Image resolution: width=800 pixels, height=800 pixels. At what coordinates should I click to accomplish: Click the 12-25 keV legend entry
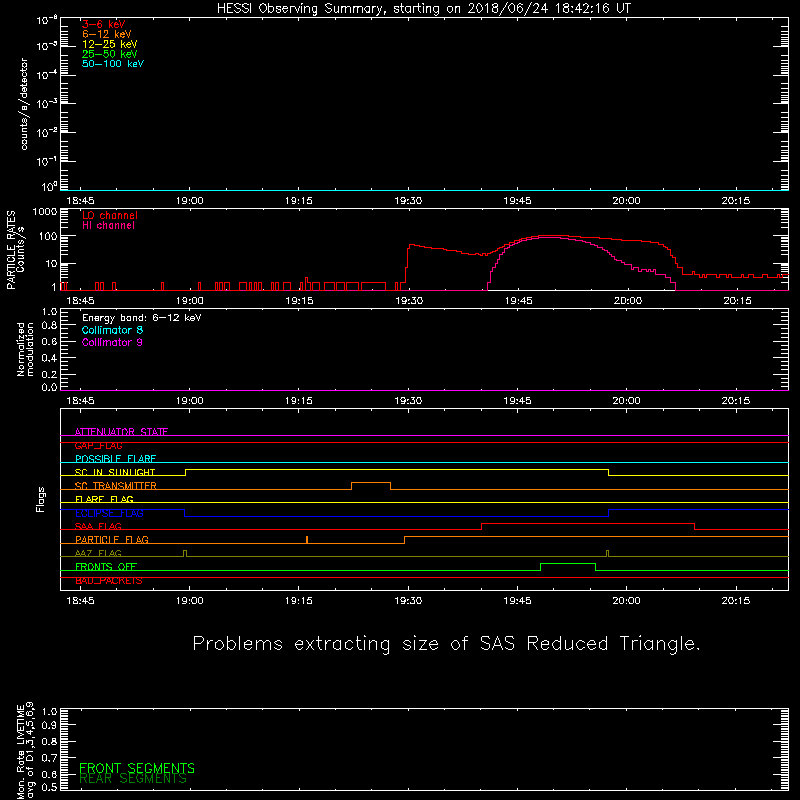click(110, 44)
